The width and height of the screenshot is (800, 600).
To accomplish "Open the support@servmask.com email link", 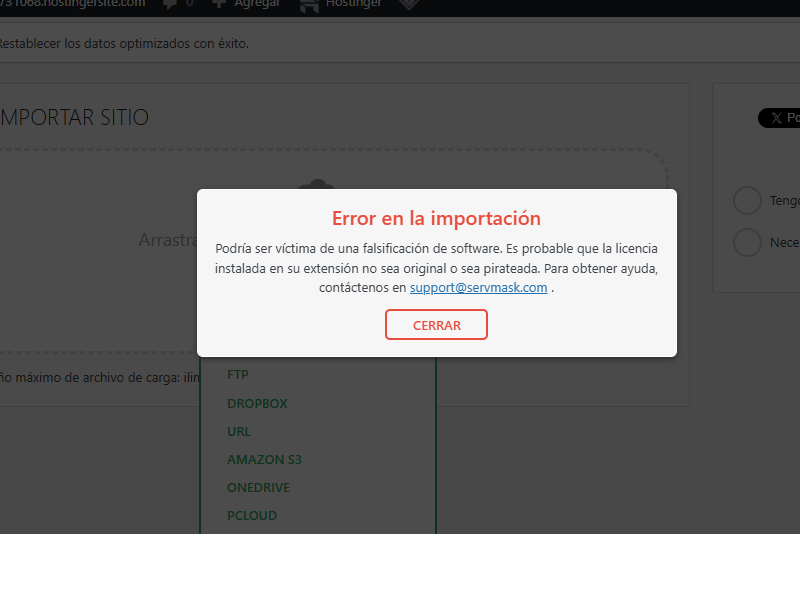I will (x=479, y=288).
